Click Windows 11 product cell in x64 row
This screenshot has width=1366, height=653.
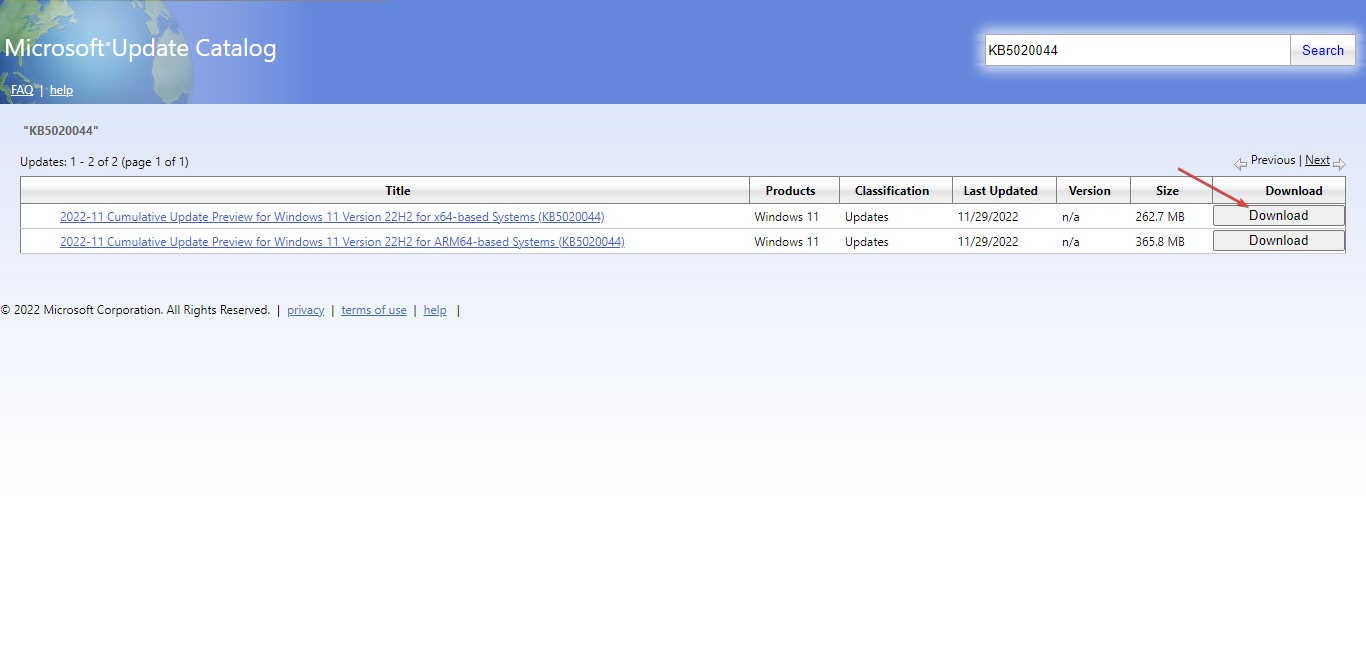click(x=787, y=217)
